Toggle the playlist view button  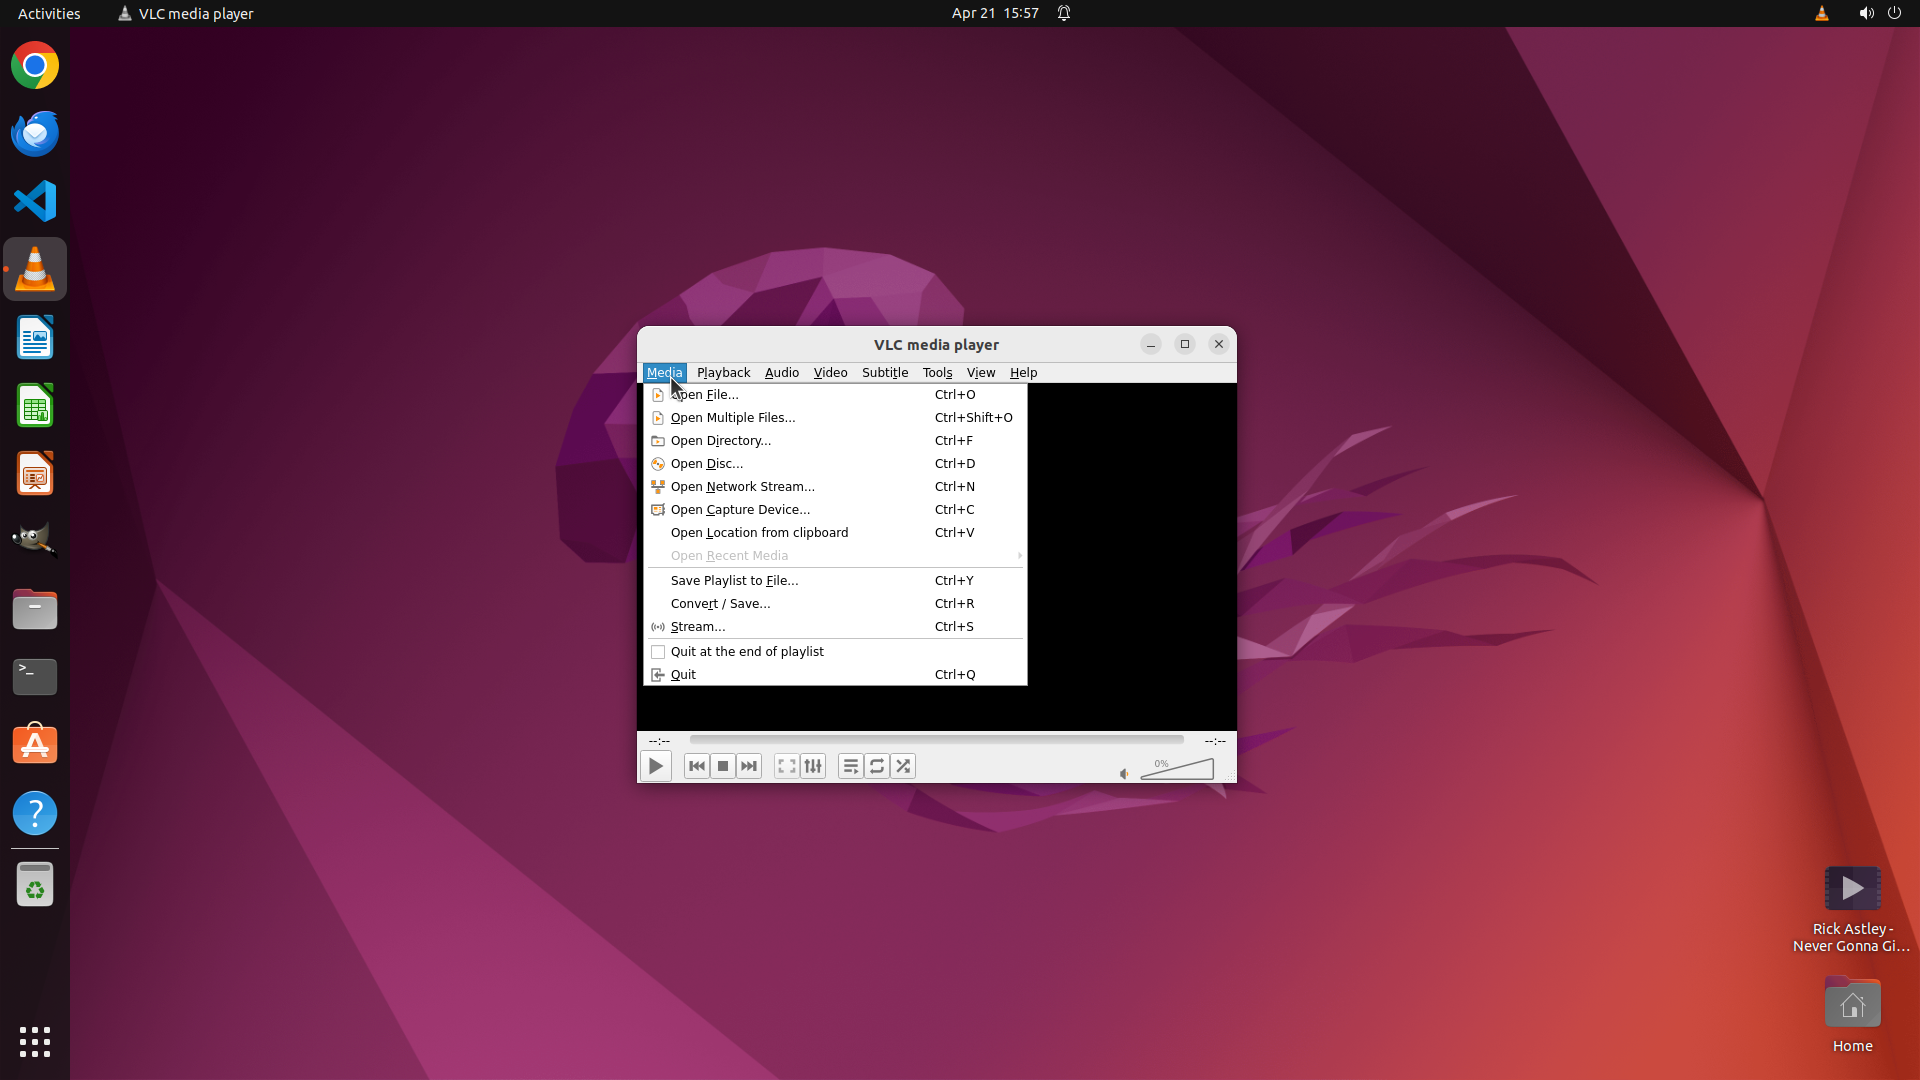(x=851, y=766)
